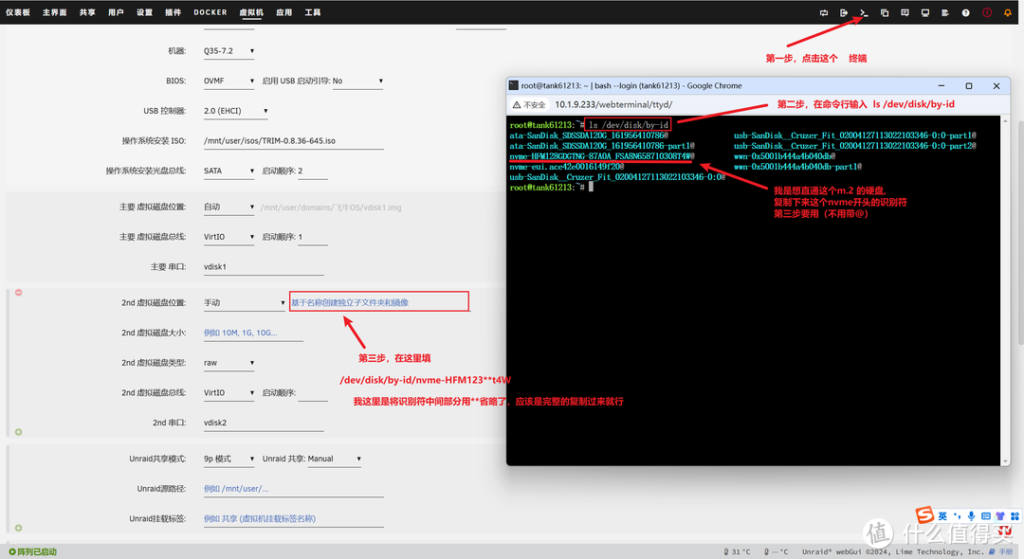This screenshot has width=1024, height=559.
Task: Open the orange notification bell
Action: click(x=1007, y=12)
